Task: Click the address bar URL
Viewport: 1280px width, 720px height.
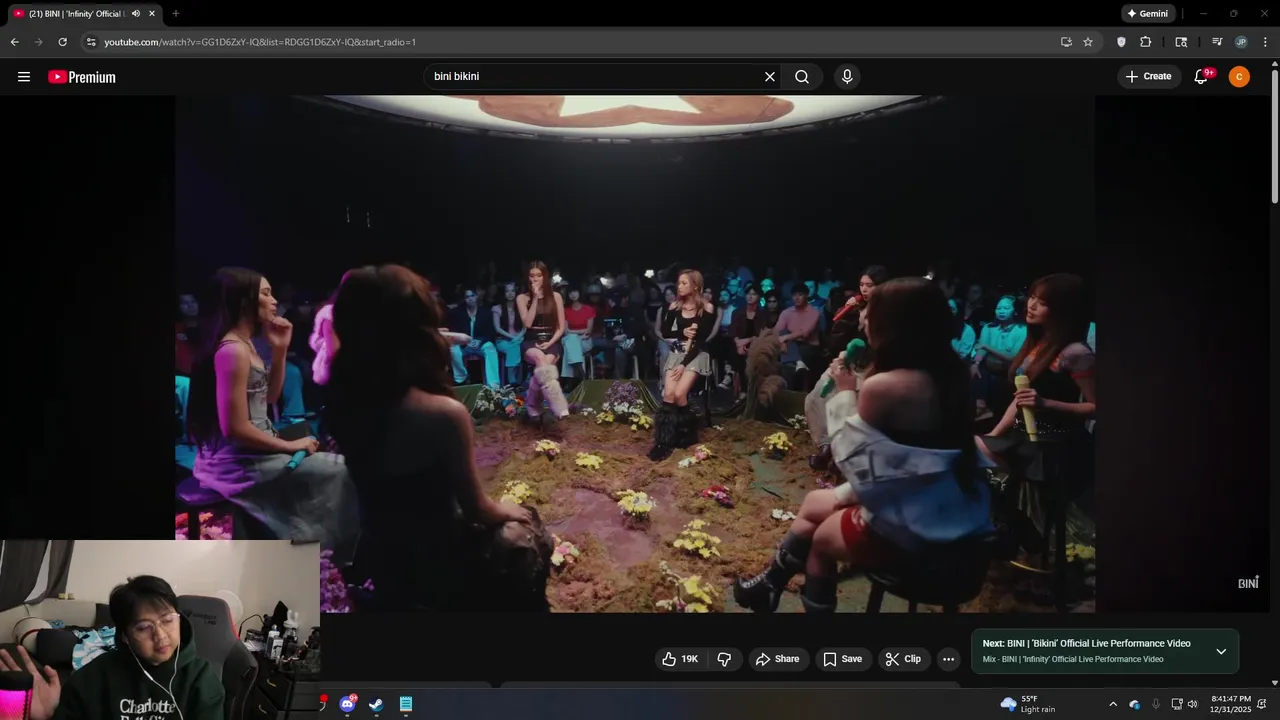Action: tap(260, 42)
